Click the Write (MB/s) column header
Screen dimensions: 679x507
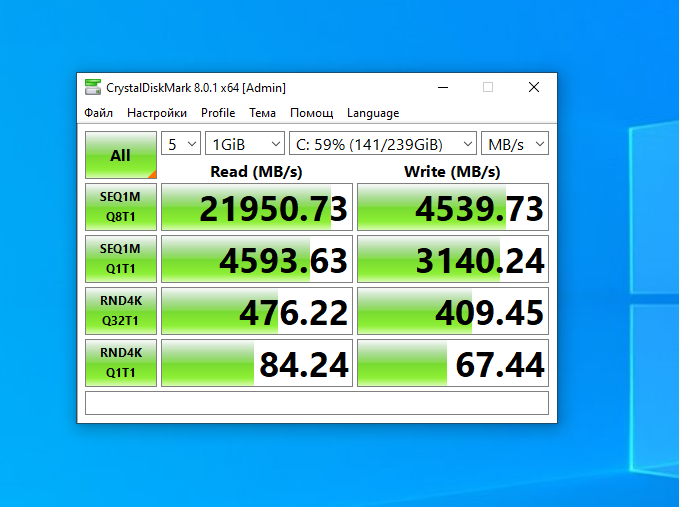coord(452,172)
